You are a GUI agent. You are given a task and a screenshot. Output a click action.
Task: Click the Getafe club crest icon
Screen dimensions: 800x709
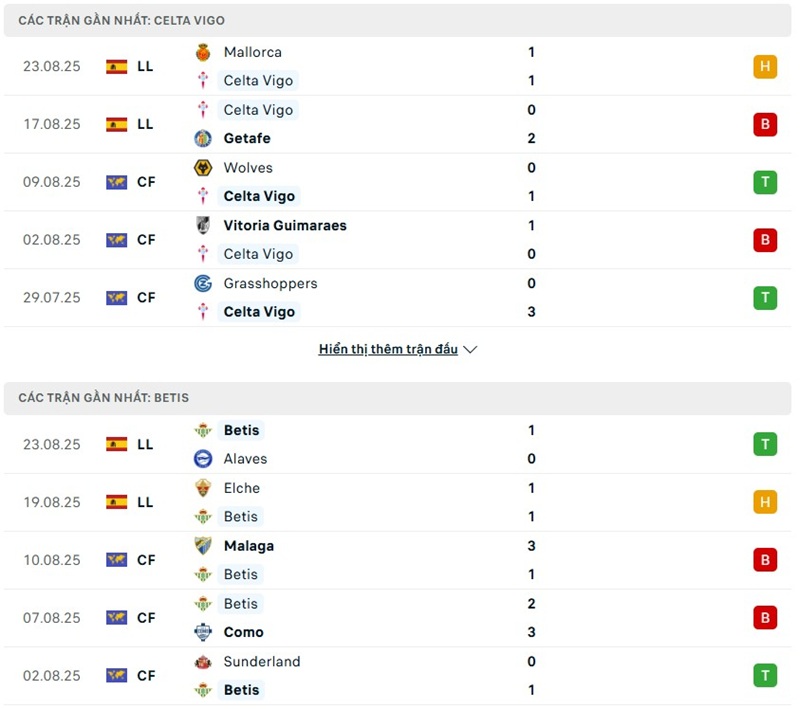point(203,138)
